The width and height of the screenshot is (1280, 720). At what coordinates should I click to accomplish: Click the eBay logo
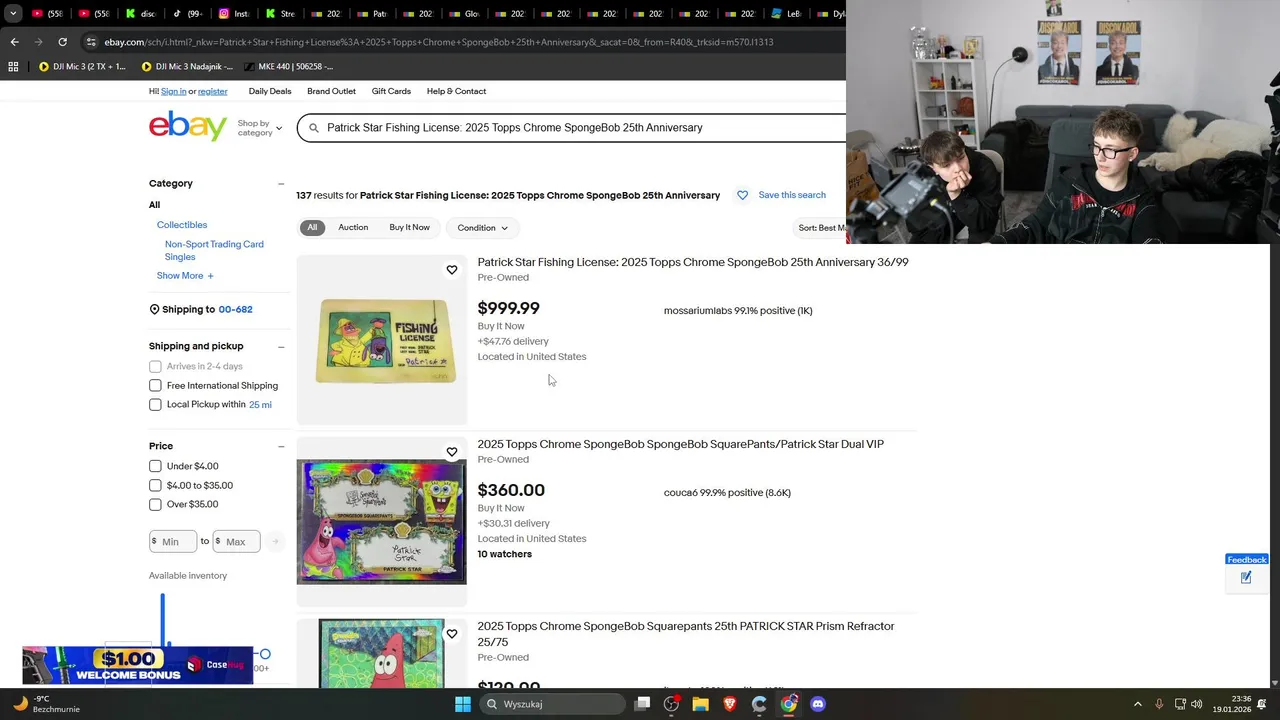(x=188, y=127)
